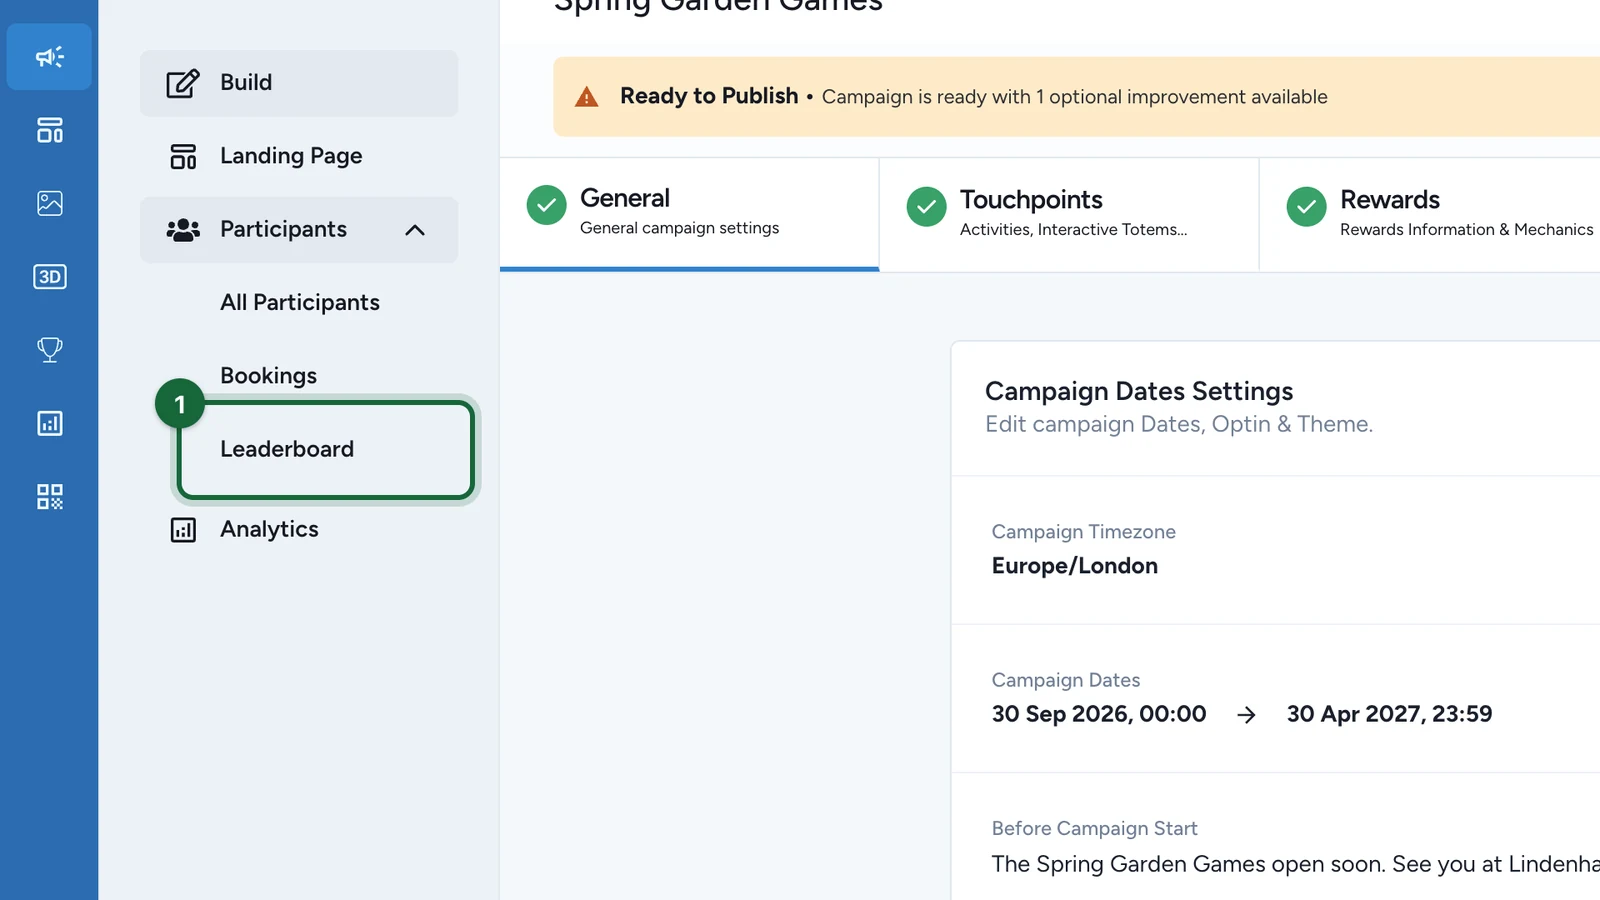This screenshot has height=900, width=1600.
Task: Go to Landing Page section
Action: click(299, 156)
